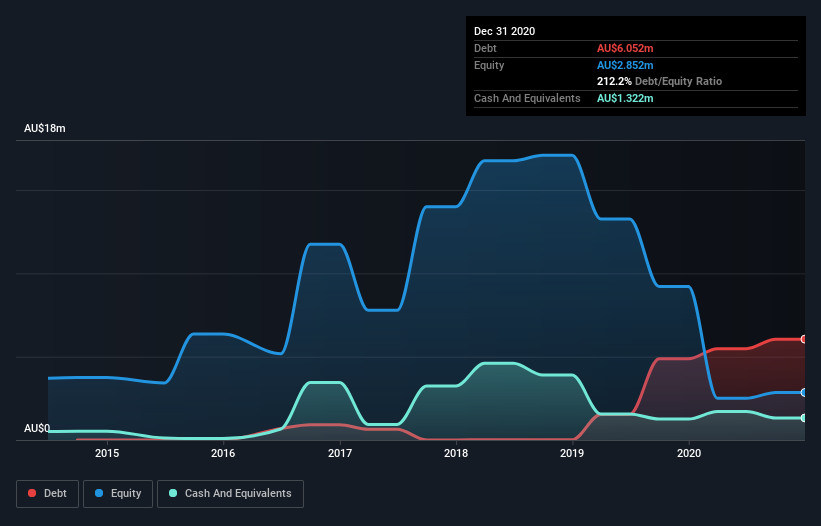Image resolution: width=821 pixels, height=526 pixels.
Task: Click the 2015 x-axis label
Action: [107, 453]
